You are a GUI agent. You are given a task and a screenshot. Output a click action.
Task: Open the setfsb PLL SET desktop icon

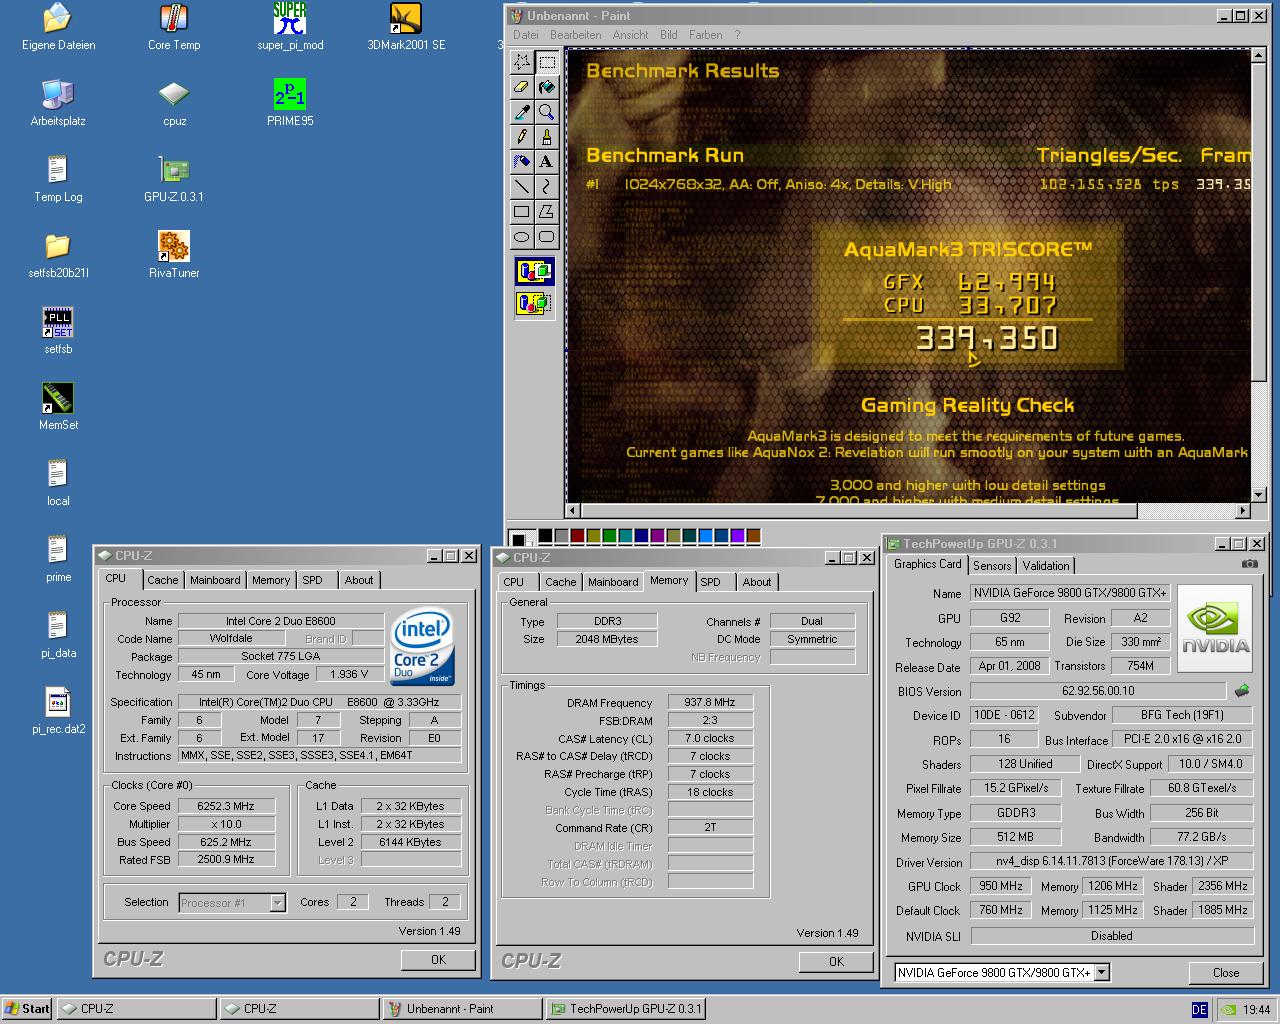(58, 331)
